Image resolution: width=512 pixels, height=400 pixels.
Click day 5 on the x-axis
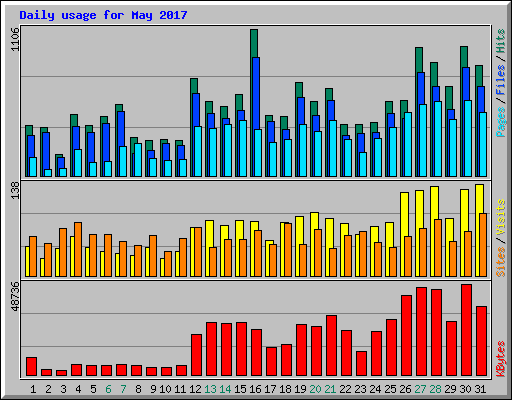[x=93, y=389]
